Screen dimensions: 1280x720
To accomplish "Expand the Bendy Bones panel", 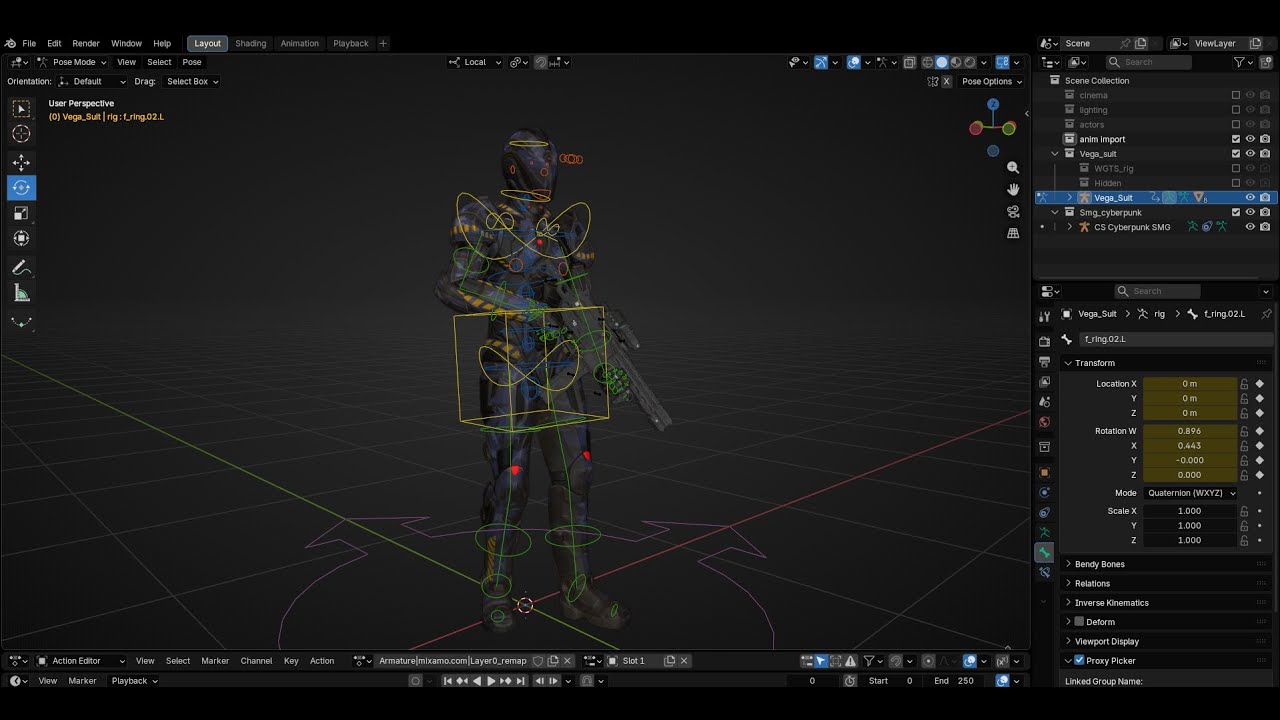I will click(x=1100, y=564).
